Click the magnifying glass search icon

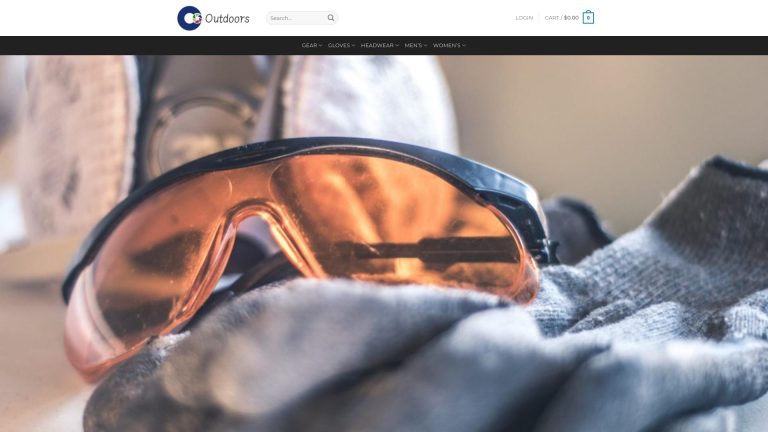point(331,18)
